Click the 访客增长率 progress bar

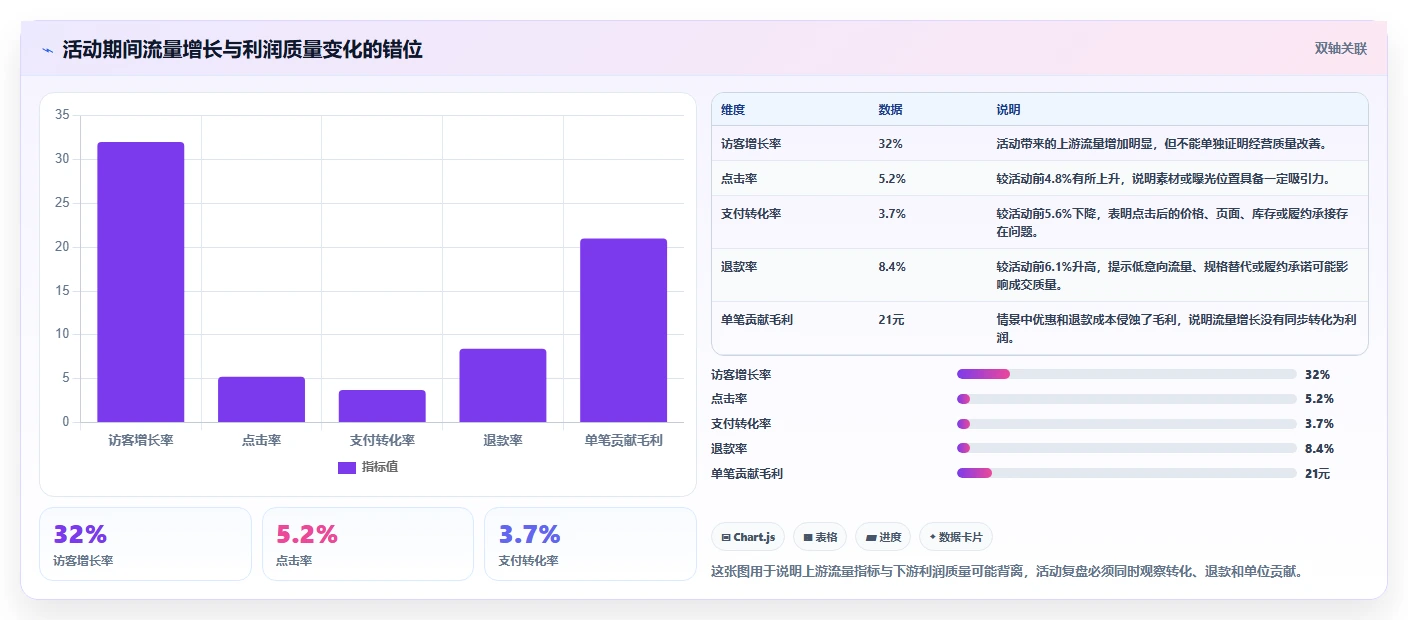1126,374
